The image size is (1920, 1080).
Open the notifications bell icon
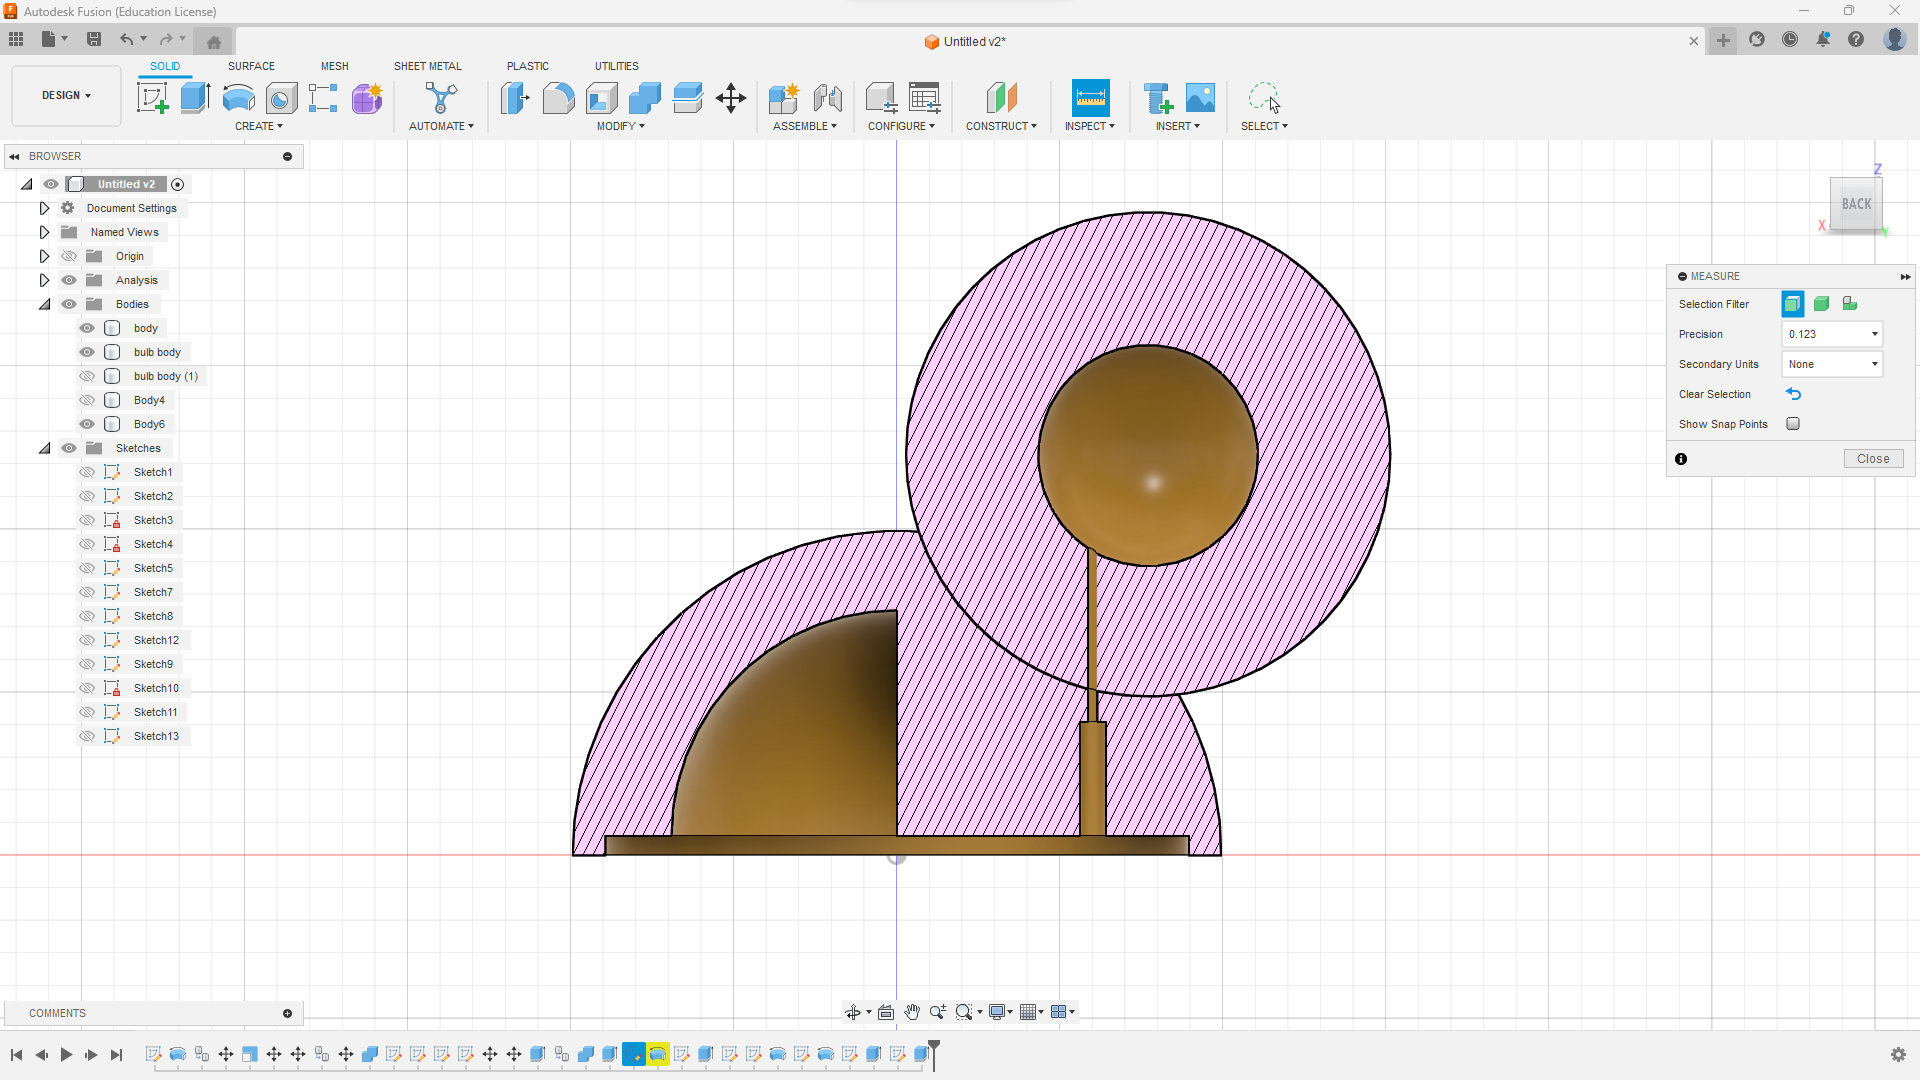point(1823,40)
